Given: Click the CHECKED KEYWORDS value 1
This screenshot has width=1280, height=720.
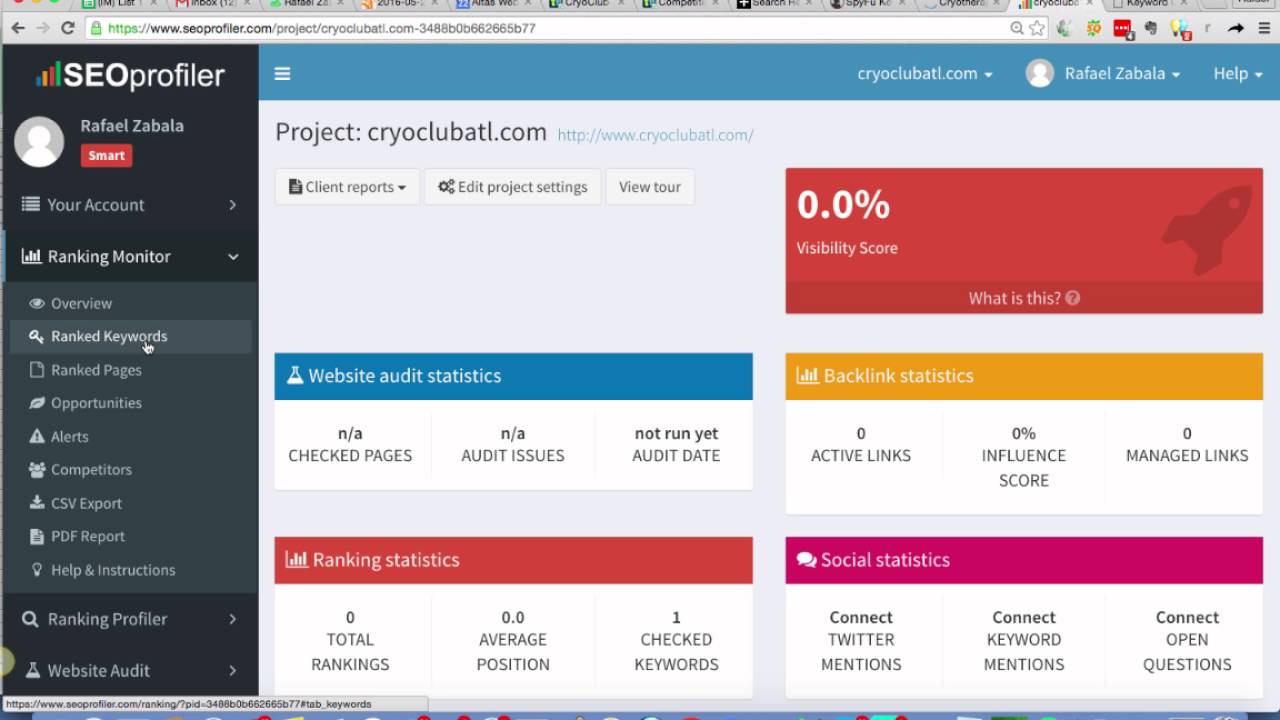Looking at the screenshot, I should coord(676,617).
